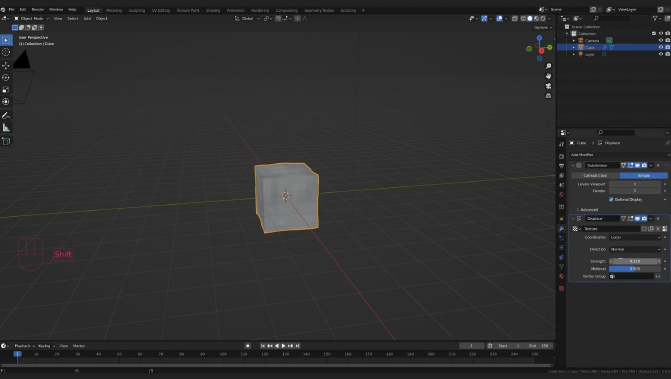Expand the Cube item in outliner
Screen dimensions: 671x379
(x=574, y=47)
